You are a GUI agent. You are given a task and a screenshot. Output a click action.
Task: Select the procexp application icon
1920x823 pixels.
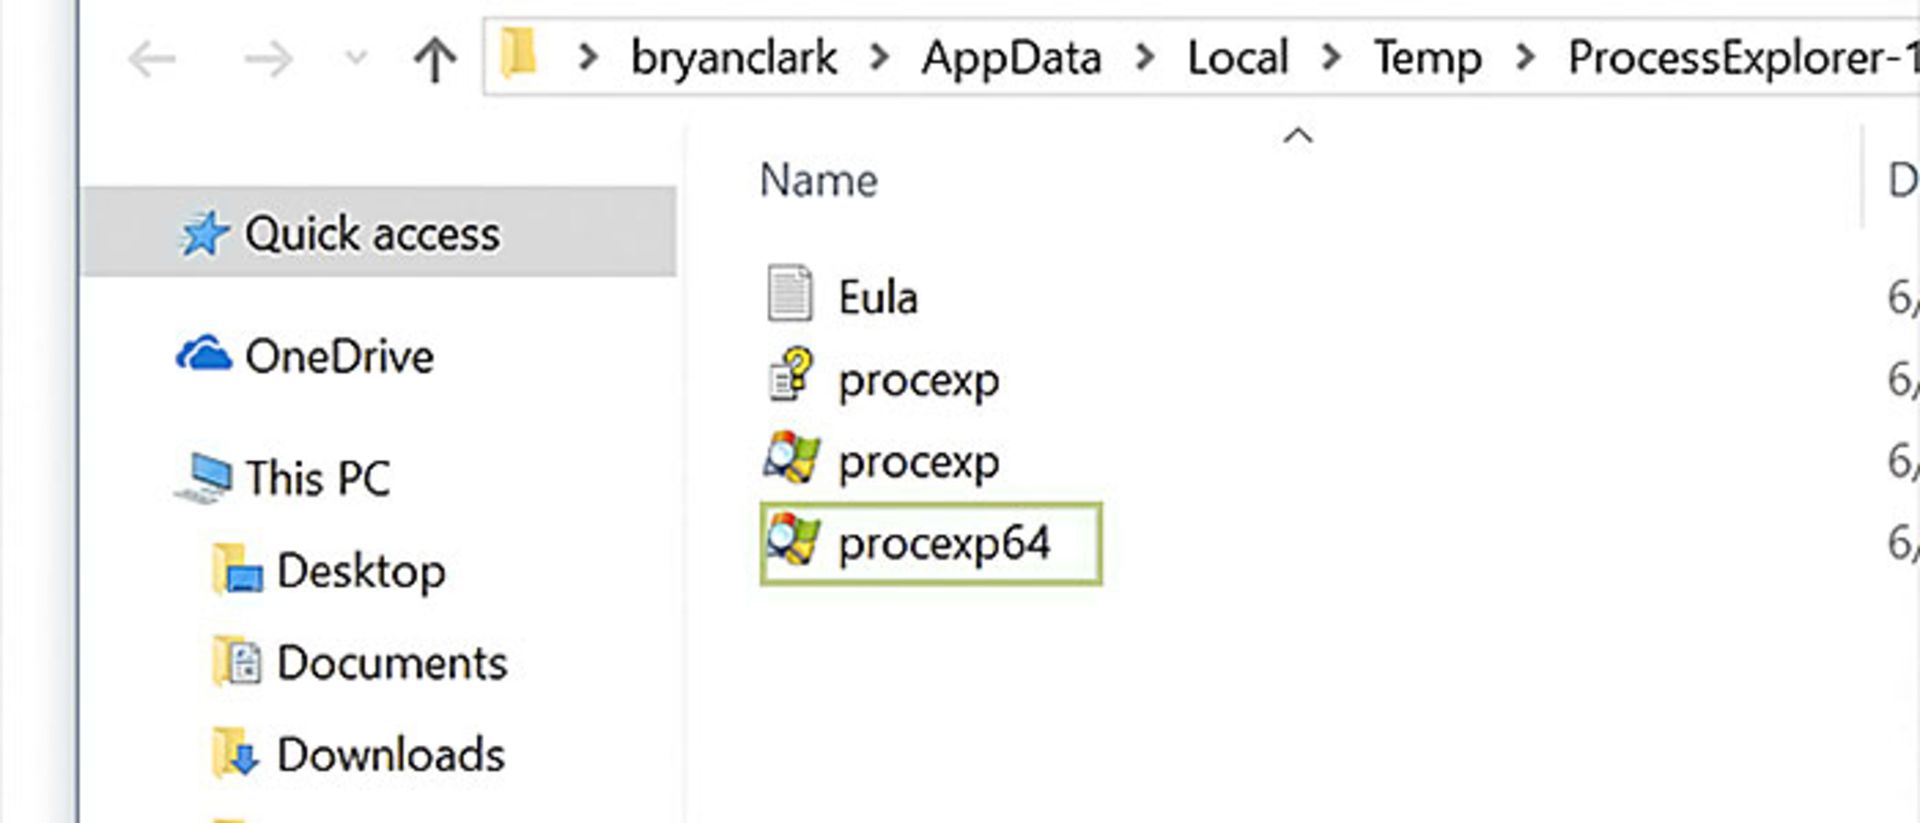click(792, 457)
